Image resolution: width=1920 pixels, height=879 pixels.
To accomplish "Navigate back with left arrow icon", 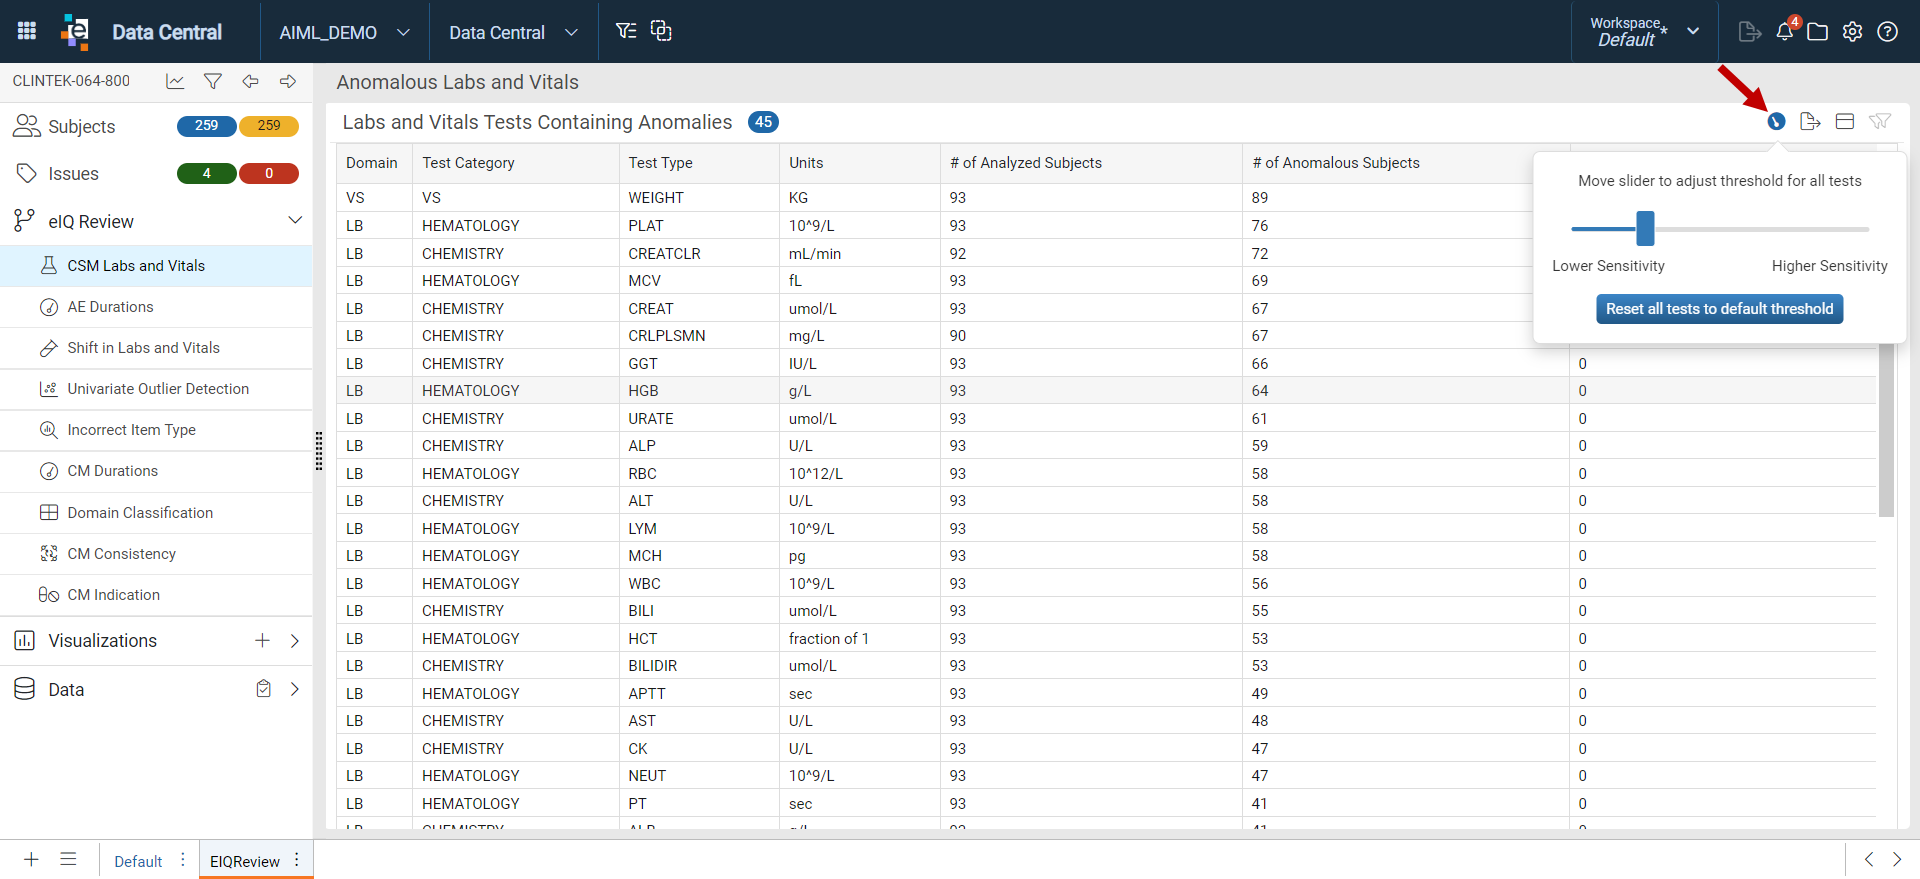I will [x=251, y=81].
